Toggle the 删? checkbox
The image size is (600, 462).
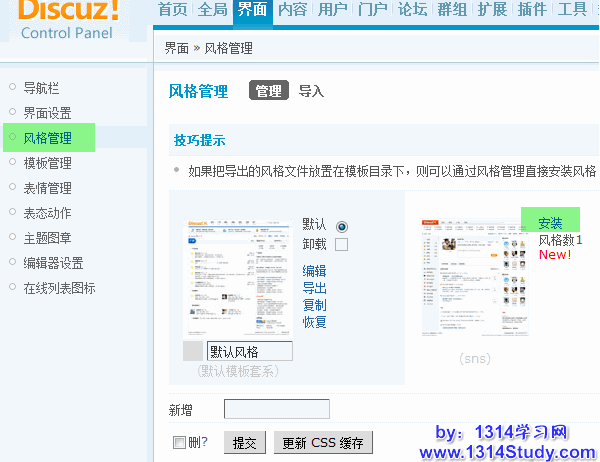tap(179, 442)
